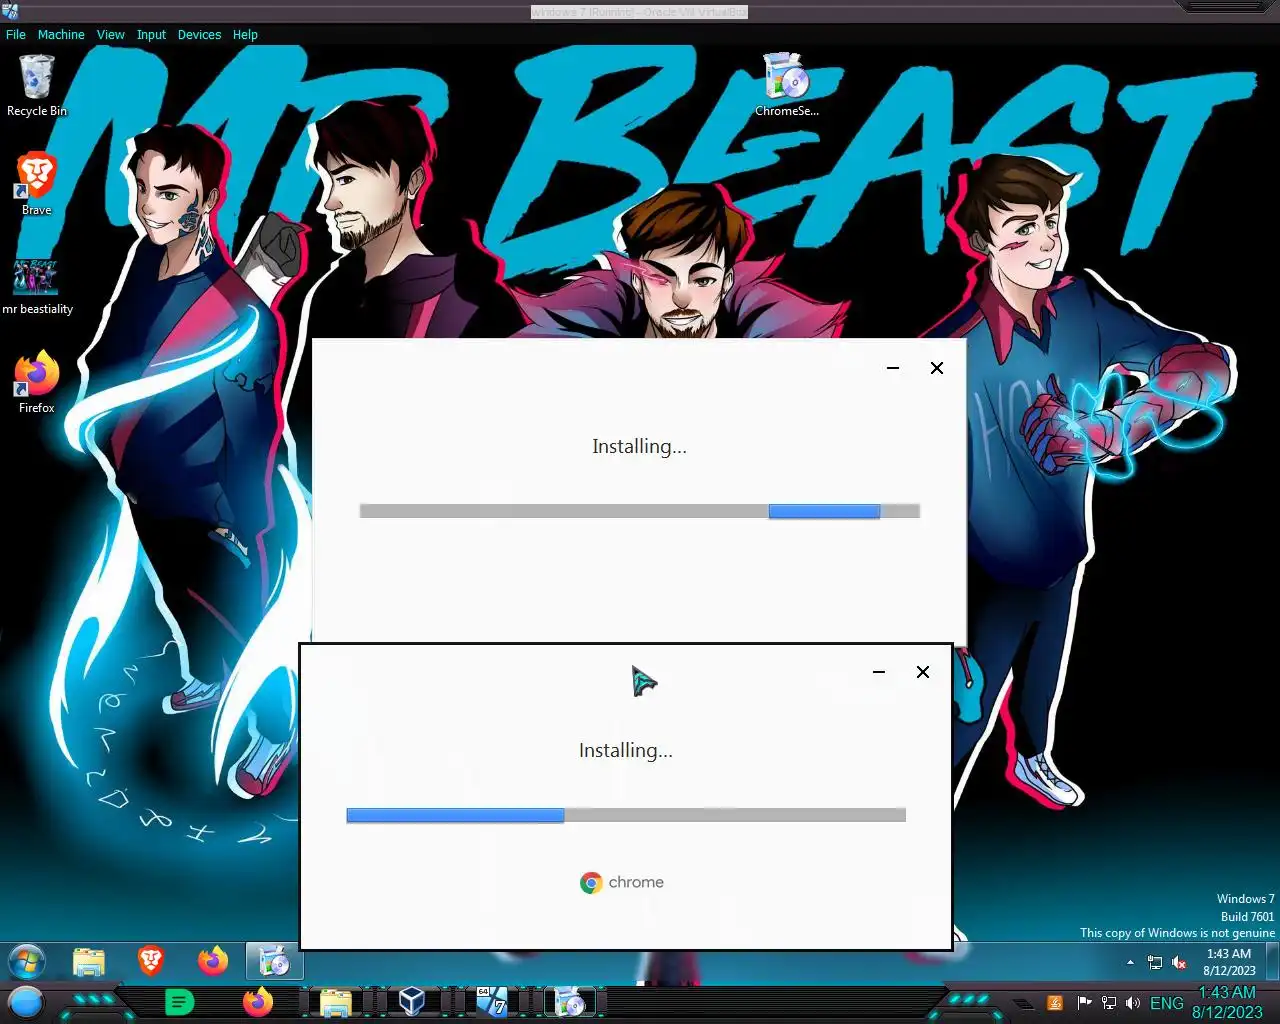Open the View menu

110,34
